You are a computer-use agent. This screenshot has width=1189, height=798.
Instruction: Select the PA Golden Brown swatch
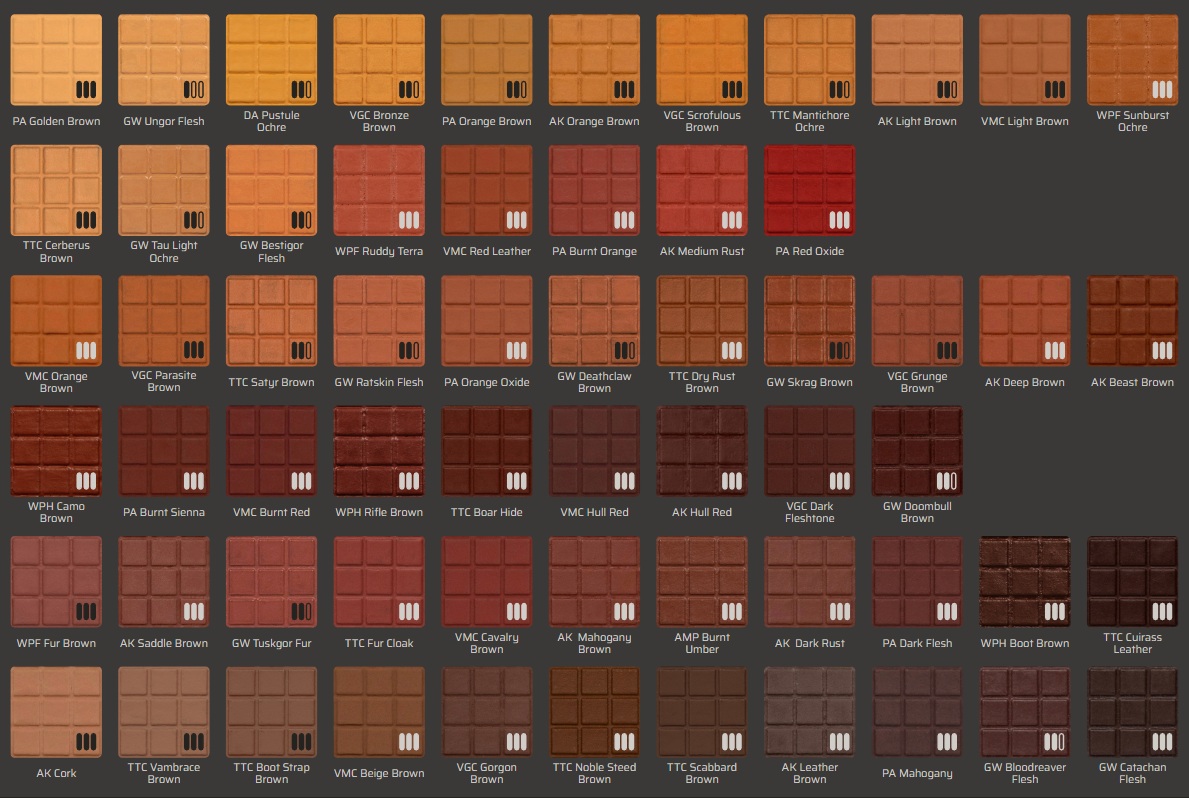click(56, 59)
